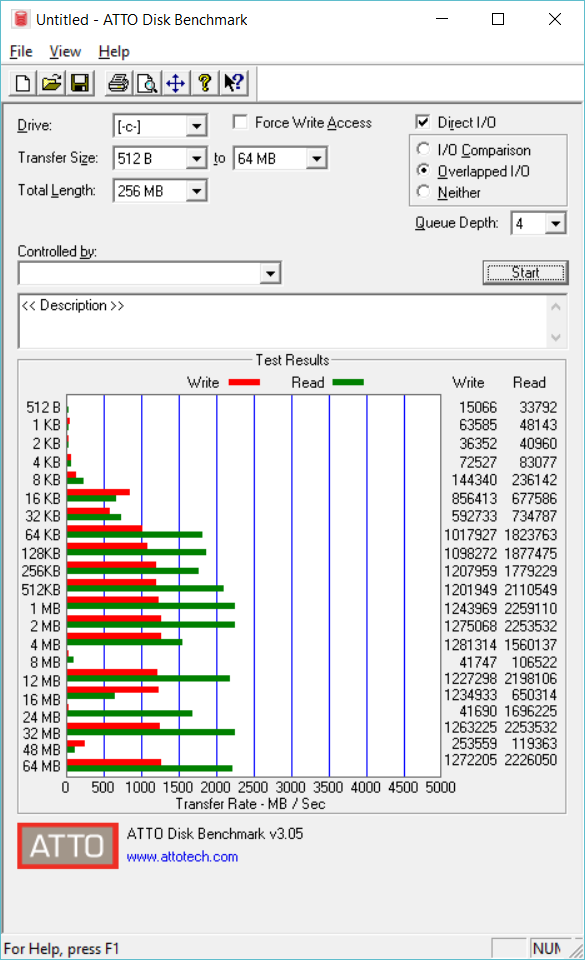Click the Start benchmark button
This screenshot has width=585, height=960.
[525, 272]
